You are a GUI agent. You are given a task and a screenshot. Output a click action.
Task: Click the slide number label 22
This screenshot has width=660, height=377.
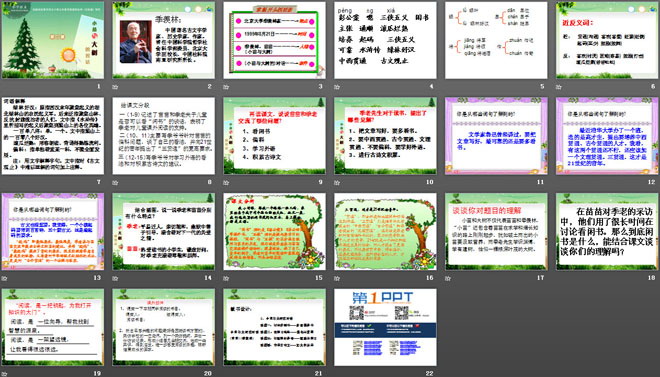[429, 373]
